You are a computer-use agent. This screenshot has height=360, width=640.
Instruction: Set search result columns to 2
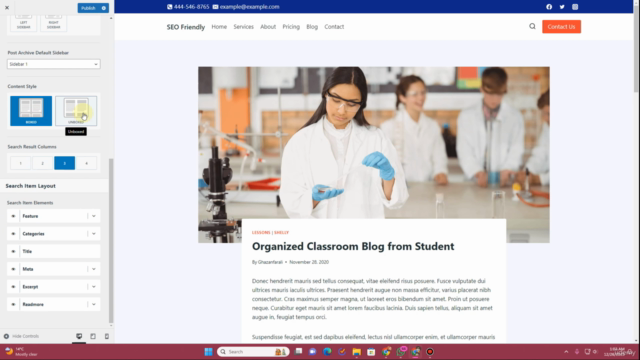42,163
